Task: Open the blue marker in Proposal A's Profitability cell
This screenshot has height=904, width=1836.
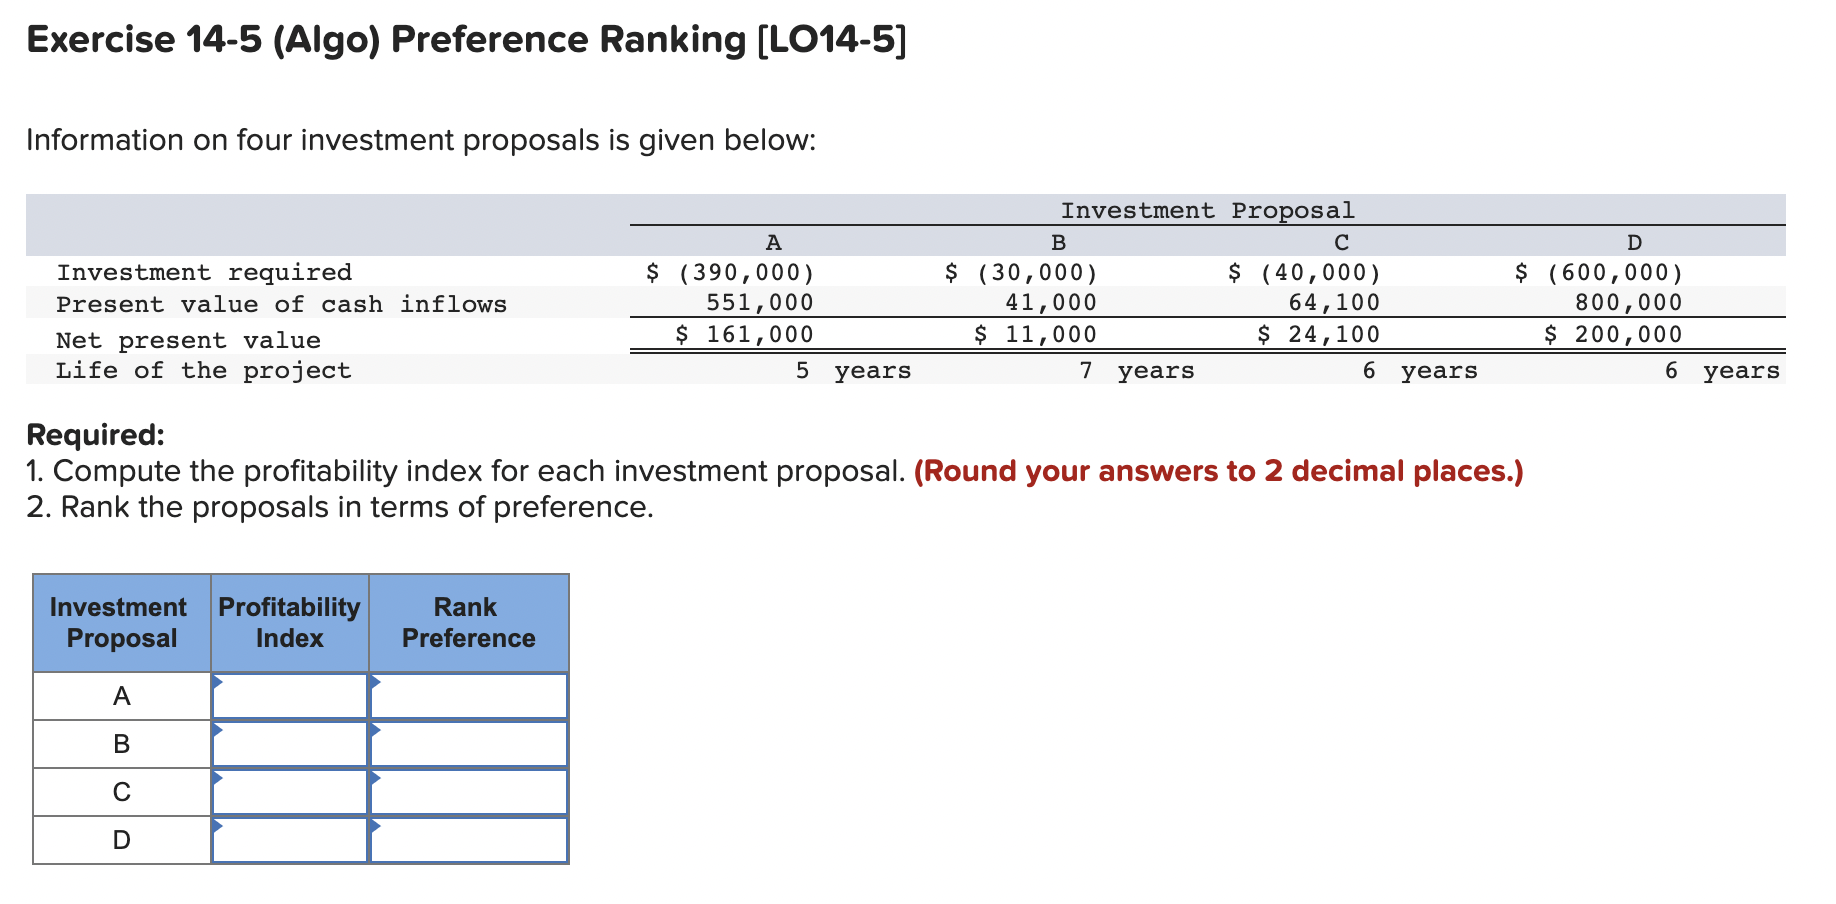Action: pyautogui.click(x=216, y=684)
